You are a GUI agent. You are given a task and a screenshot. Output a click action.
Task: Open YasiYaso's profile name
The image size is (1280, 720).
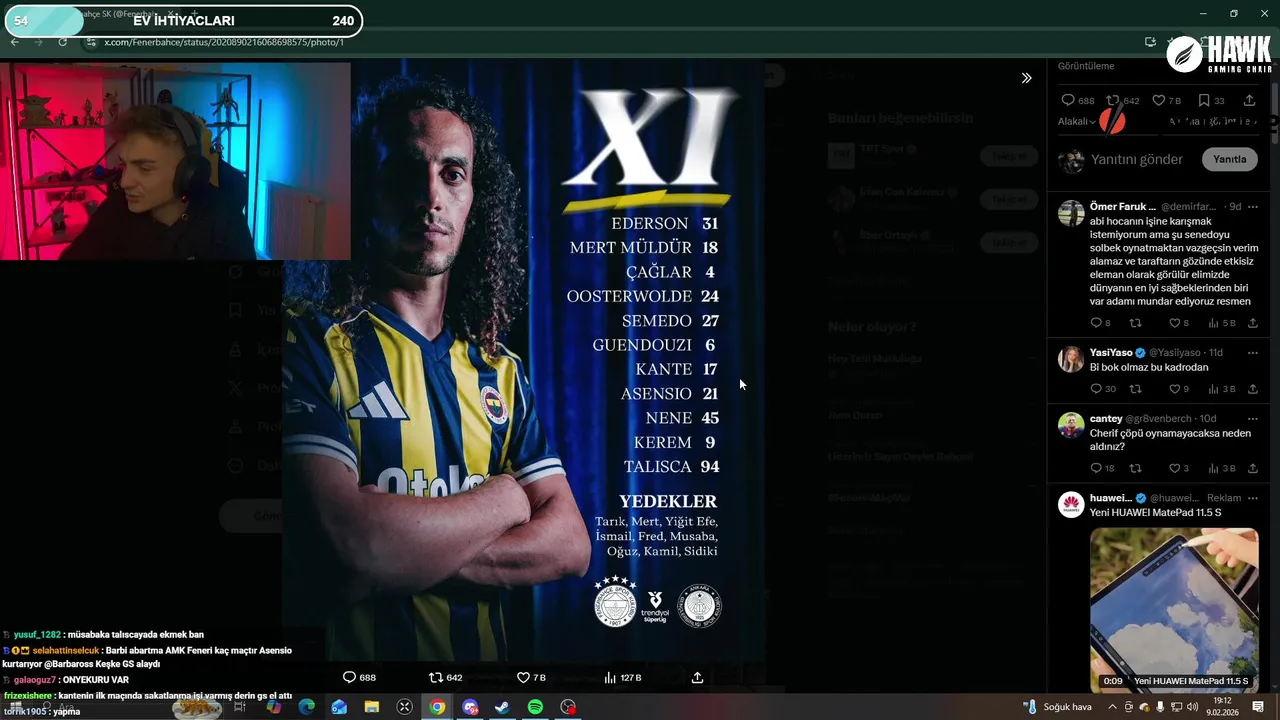(x=1111, y=353)
